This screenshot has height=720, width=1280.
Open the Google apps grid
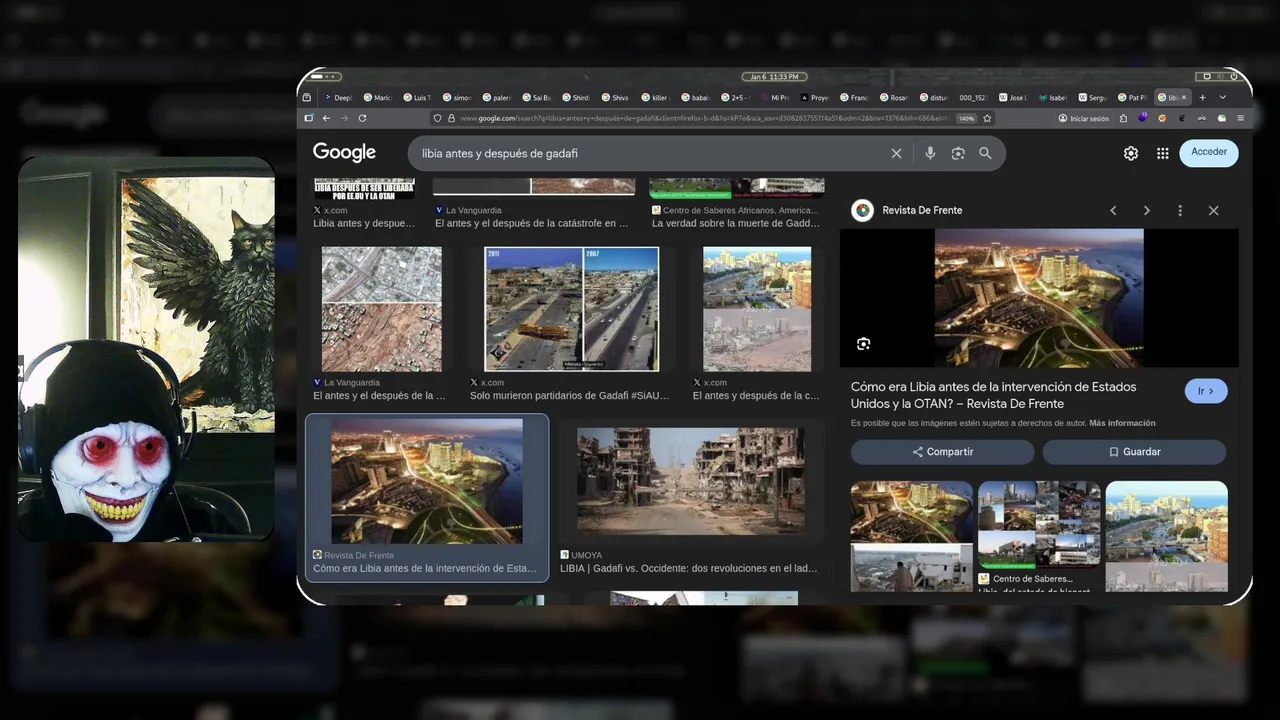[x=1162, y=153]
